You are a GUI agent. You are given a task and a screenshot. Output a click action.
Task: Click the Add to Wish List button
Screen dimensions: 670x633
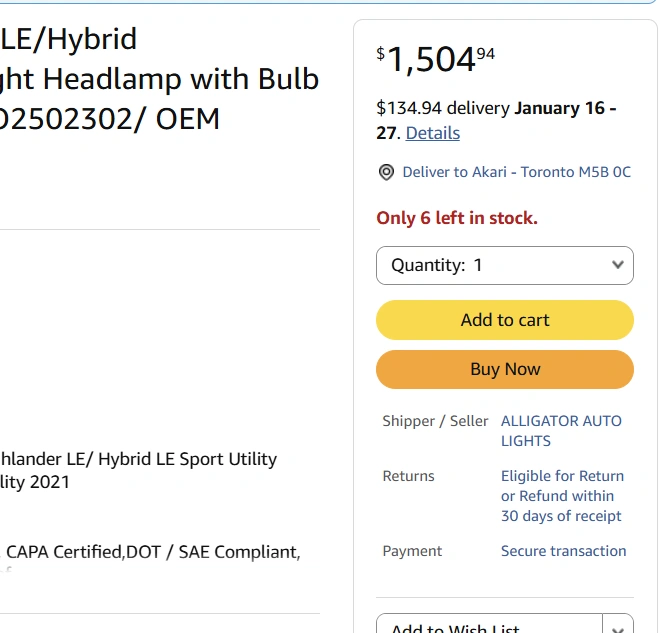pos(490,626)
